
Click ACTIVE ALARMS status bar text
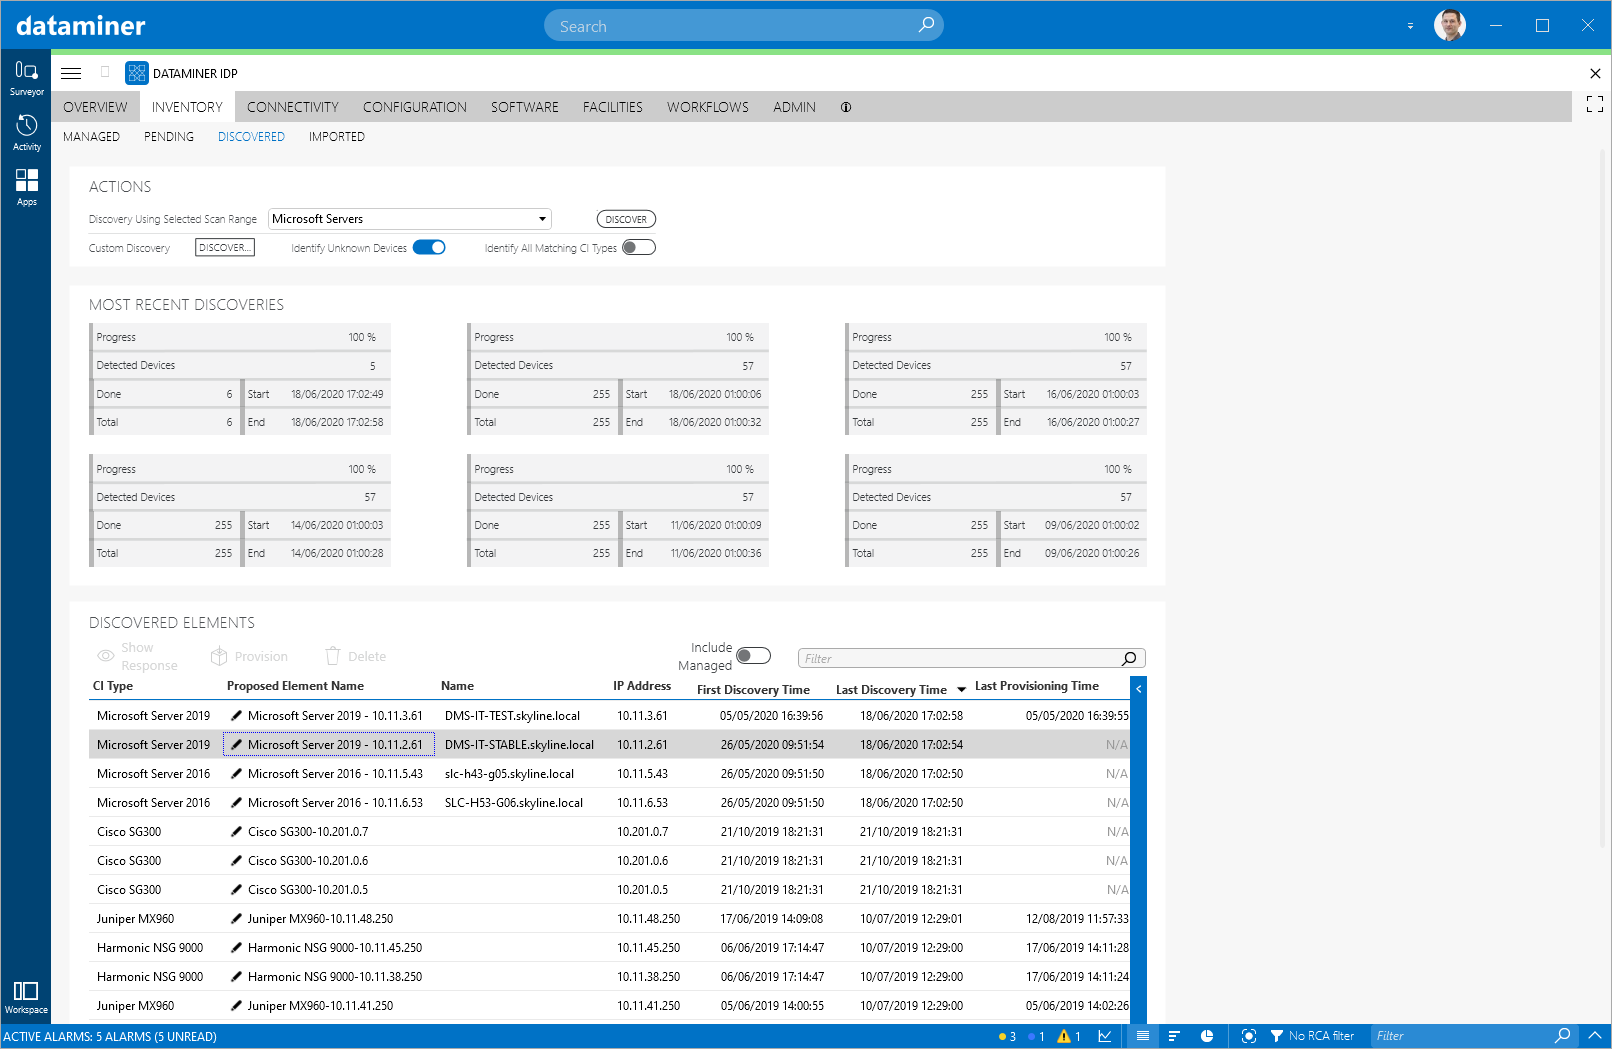(110, 1037)
